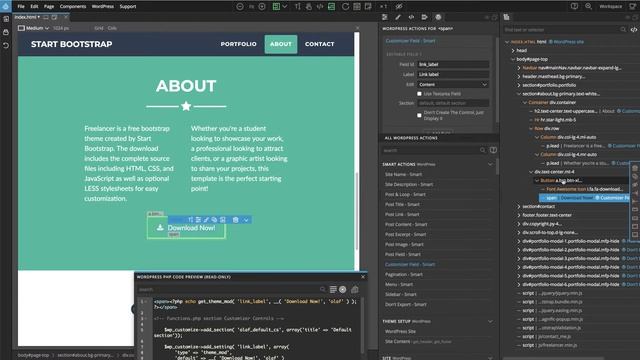The width and height of the screenshot is (640, 360).
Task: Open the Page menu
Action: [x=49, y=7]
